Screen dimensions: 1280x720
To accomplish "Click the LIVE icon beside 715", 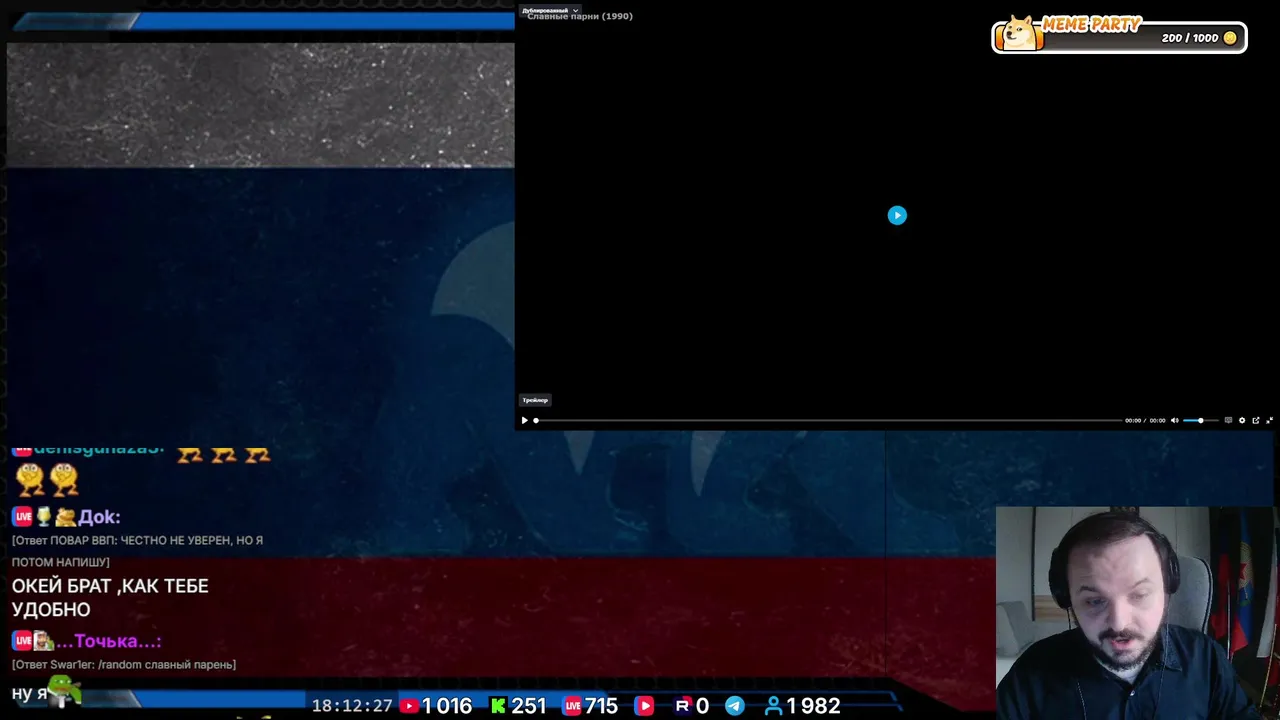I will click(572, 706).
